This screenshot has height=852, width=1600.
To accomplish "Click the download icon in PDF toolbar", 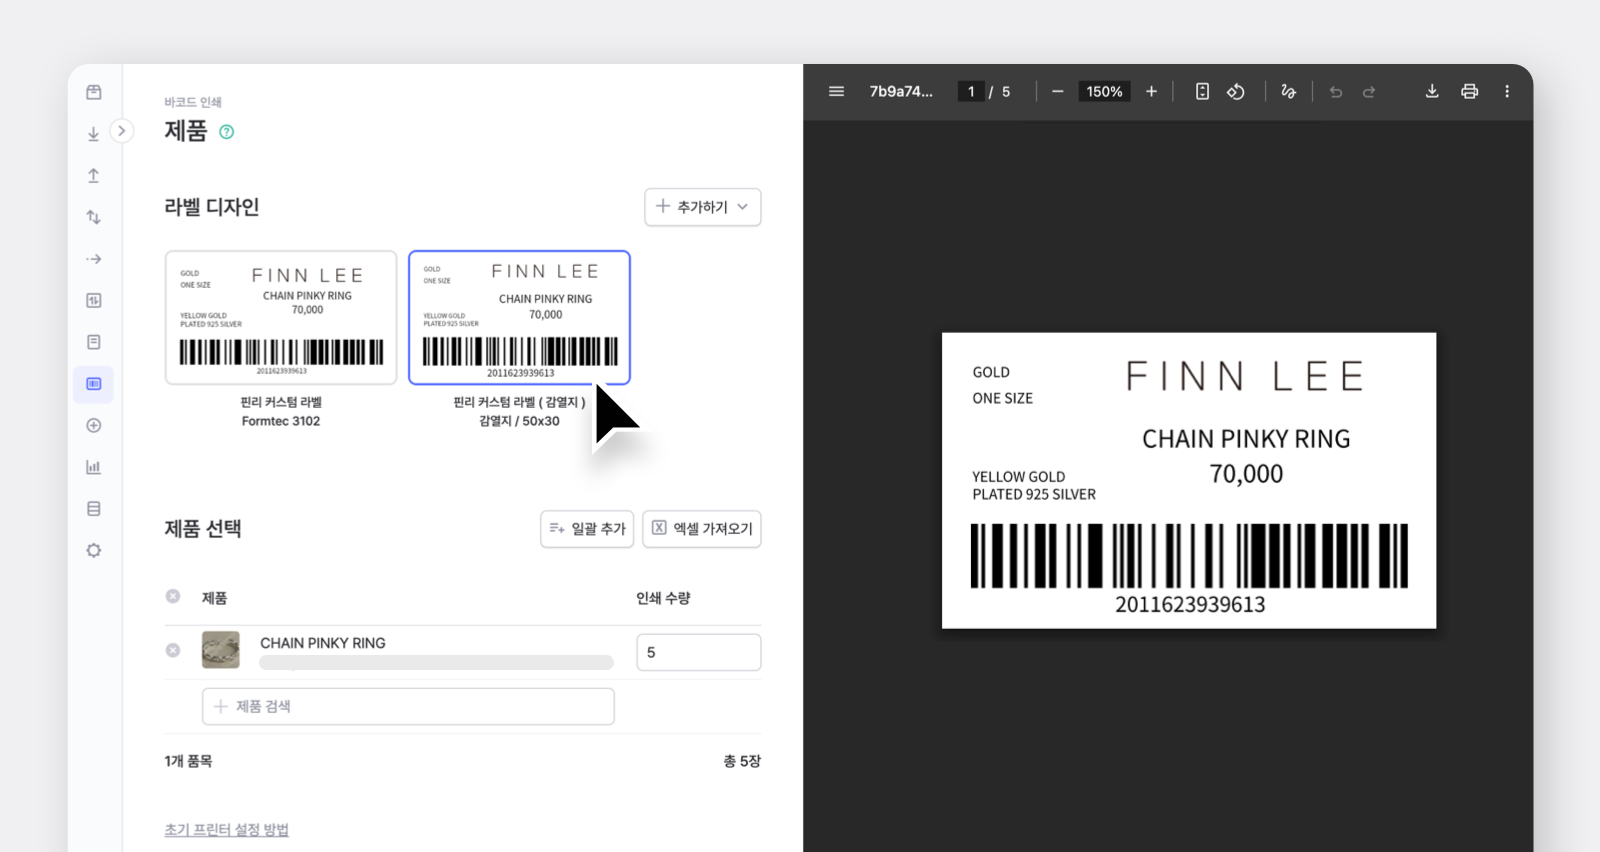I will pos(1431,91).
